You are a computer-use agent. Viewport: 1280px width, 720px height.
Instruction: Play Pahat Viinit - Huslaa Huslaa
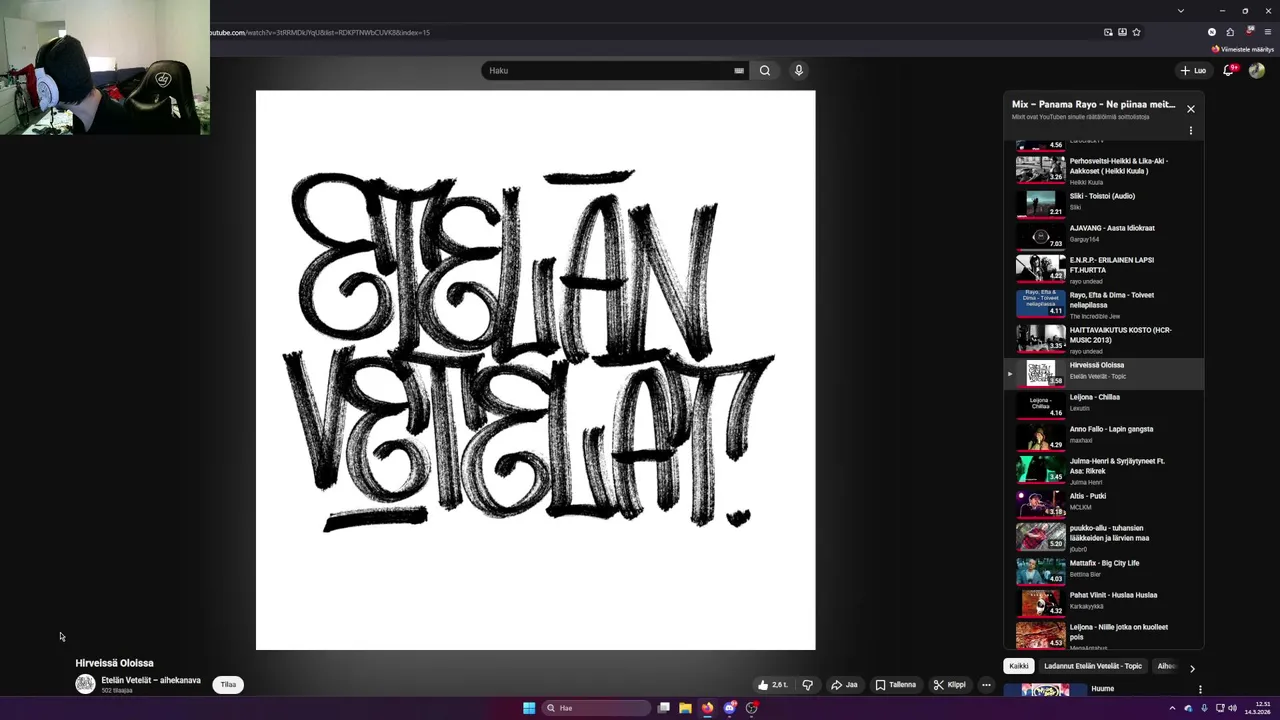tap(1105, 603)
